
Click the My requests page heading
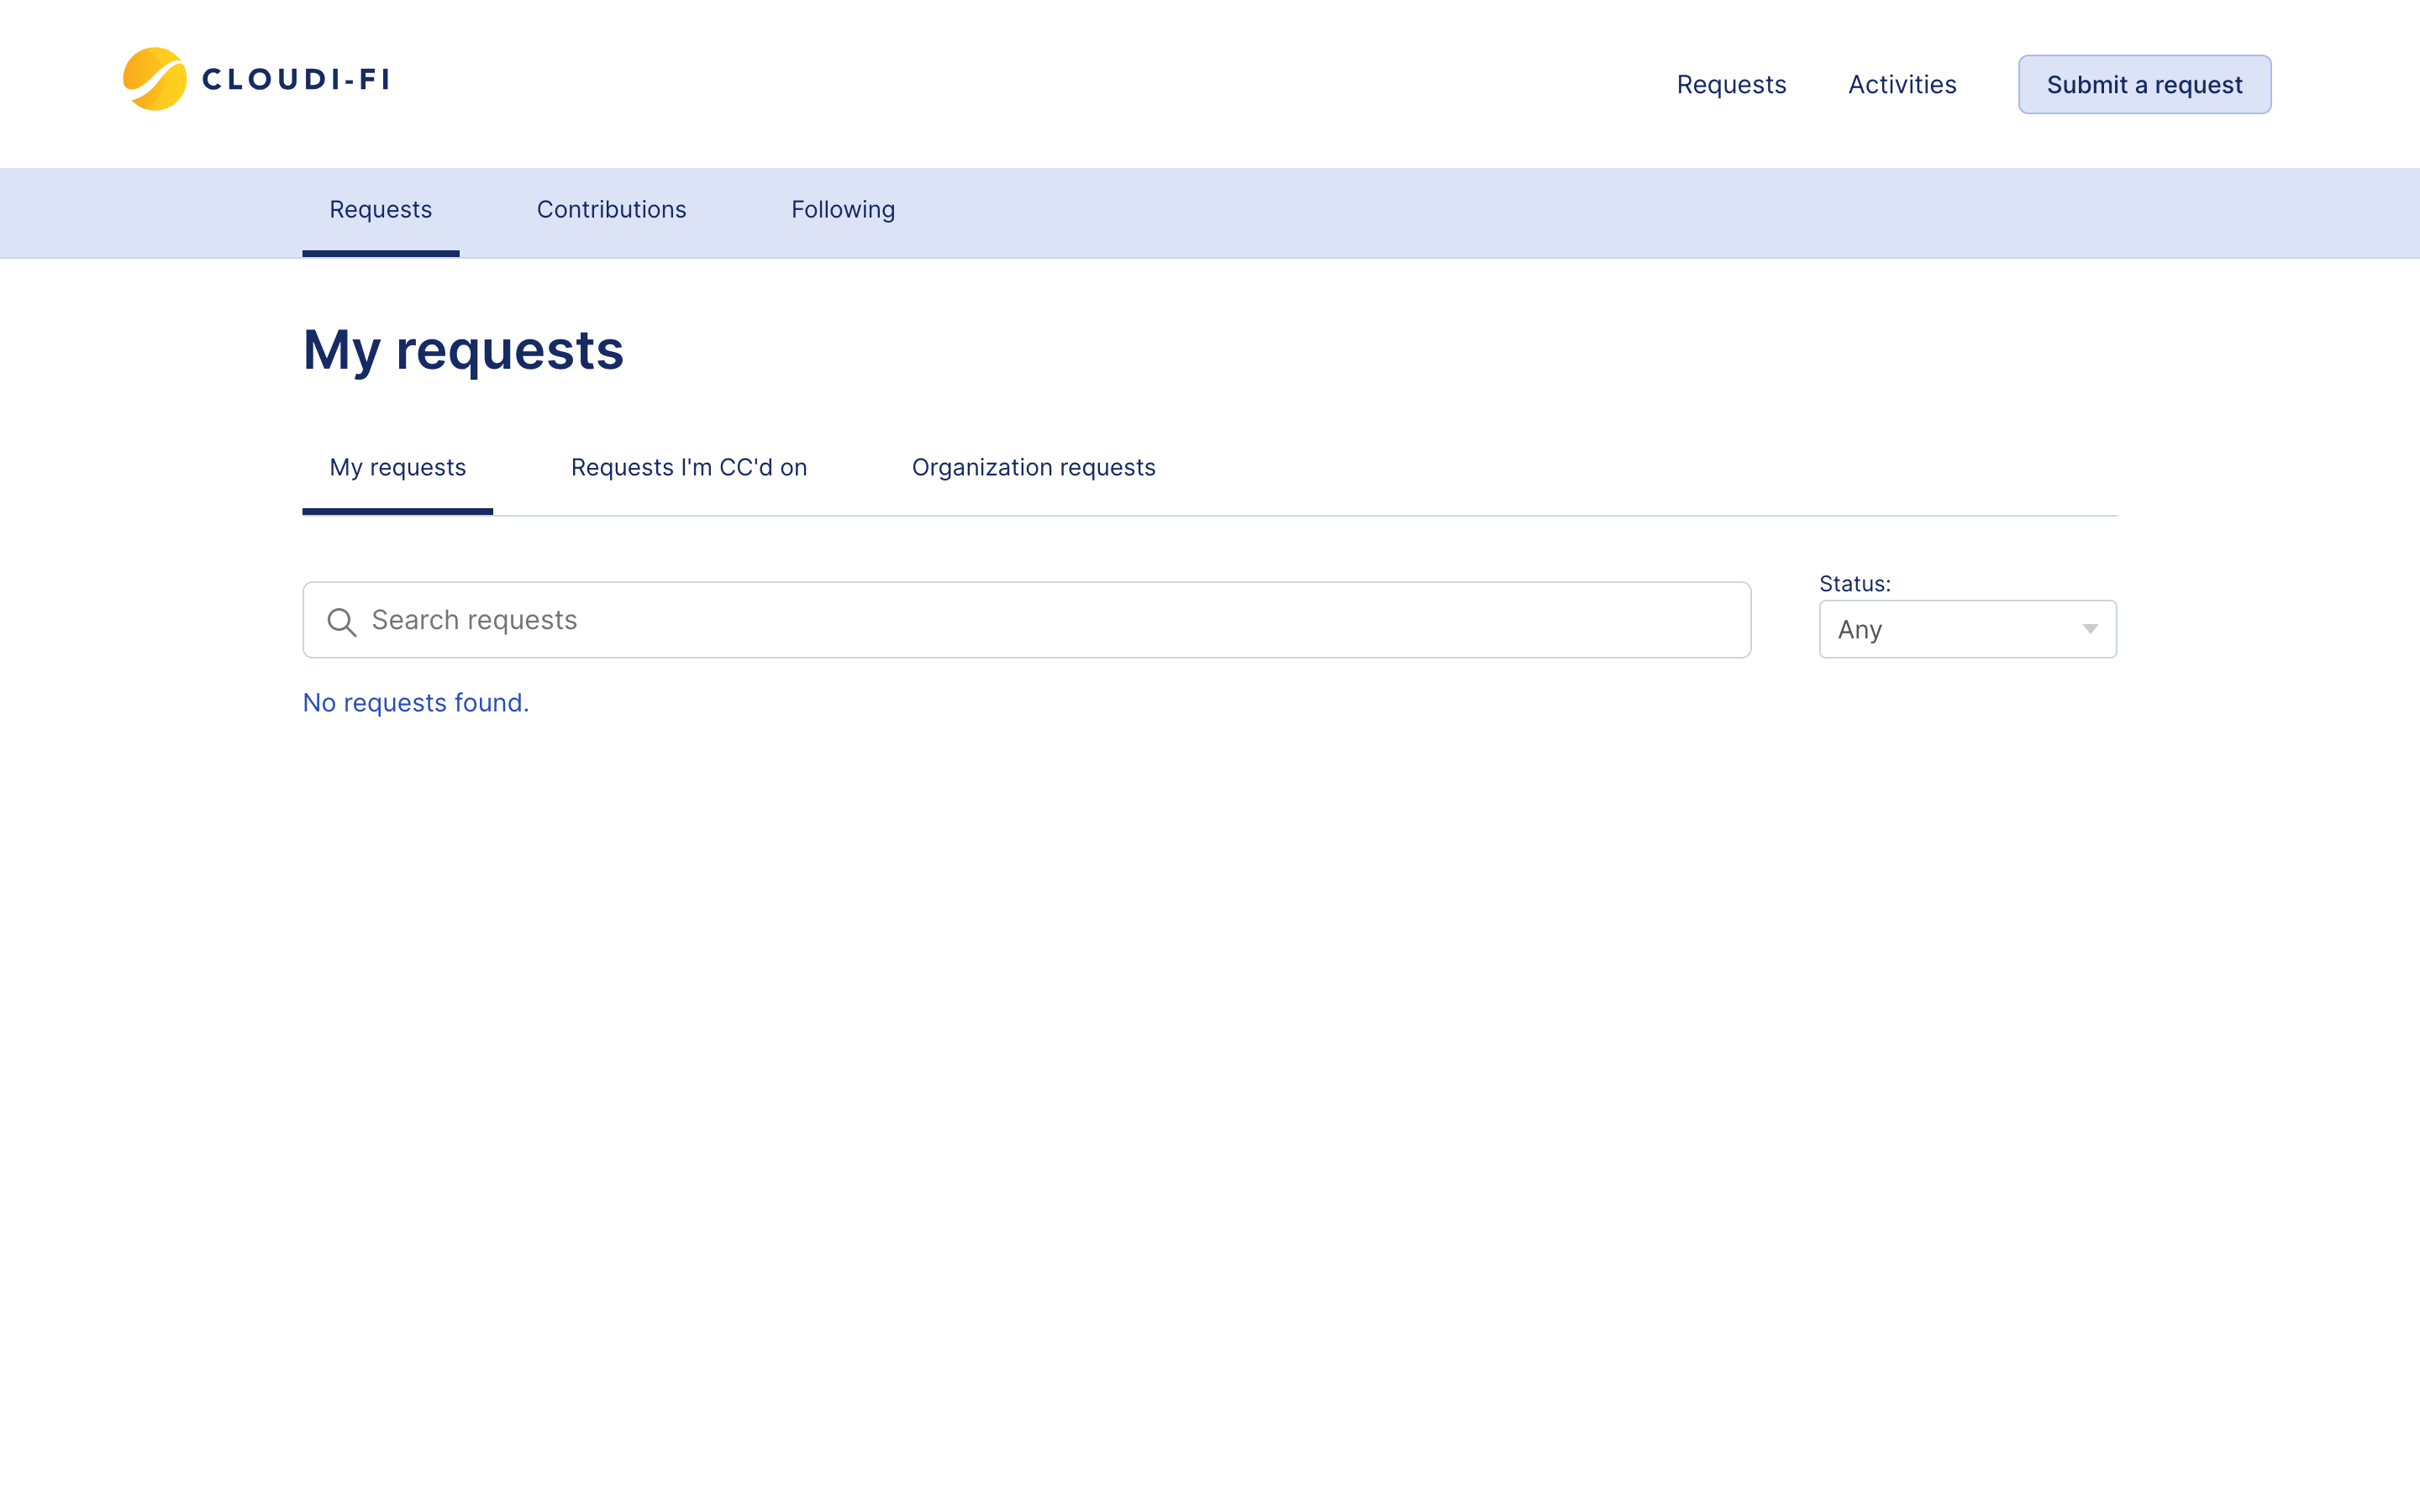tap(463, 349)
